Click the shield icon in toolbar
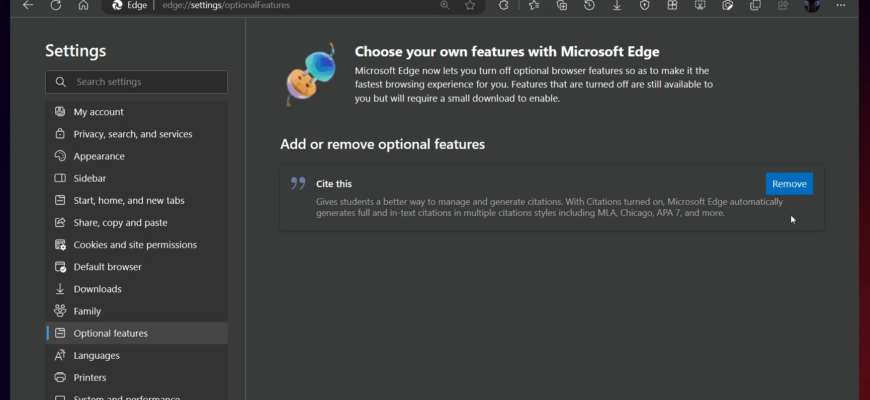The height and width of the screenshot is (400, 870). click(645, 5)
